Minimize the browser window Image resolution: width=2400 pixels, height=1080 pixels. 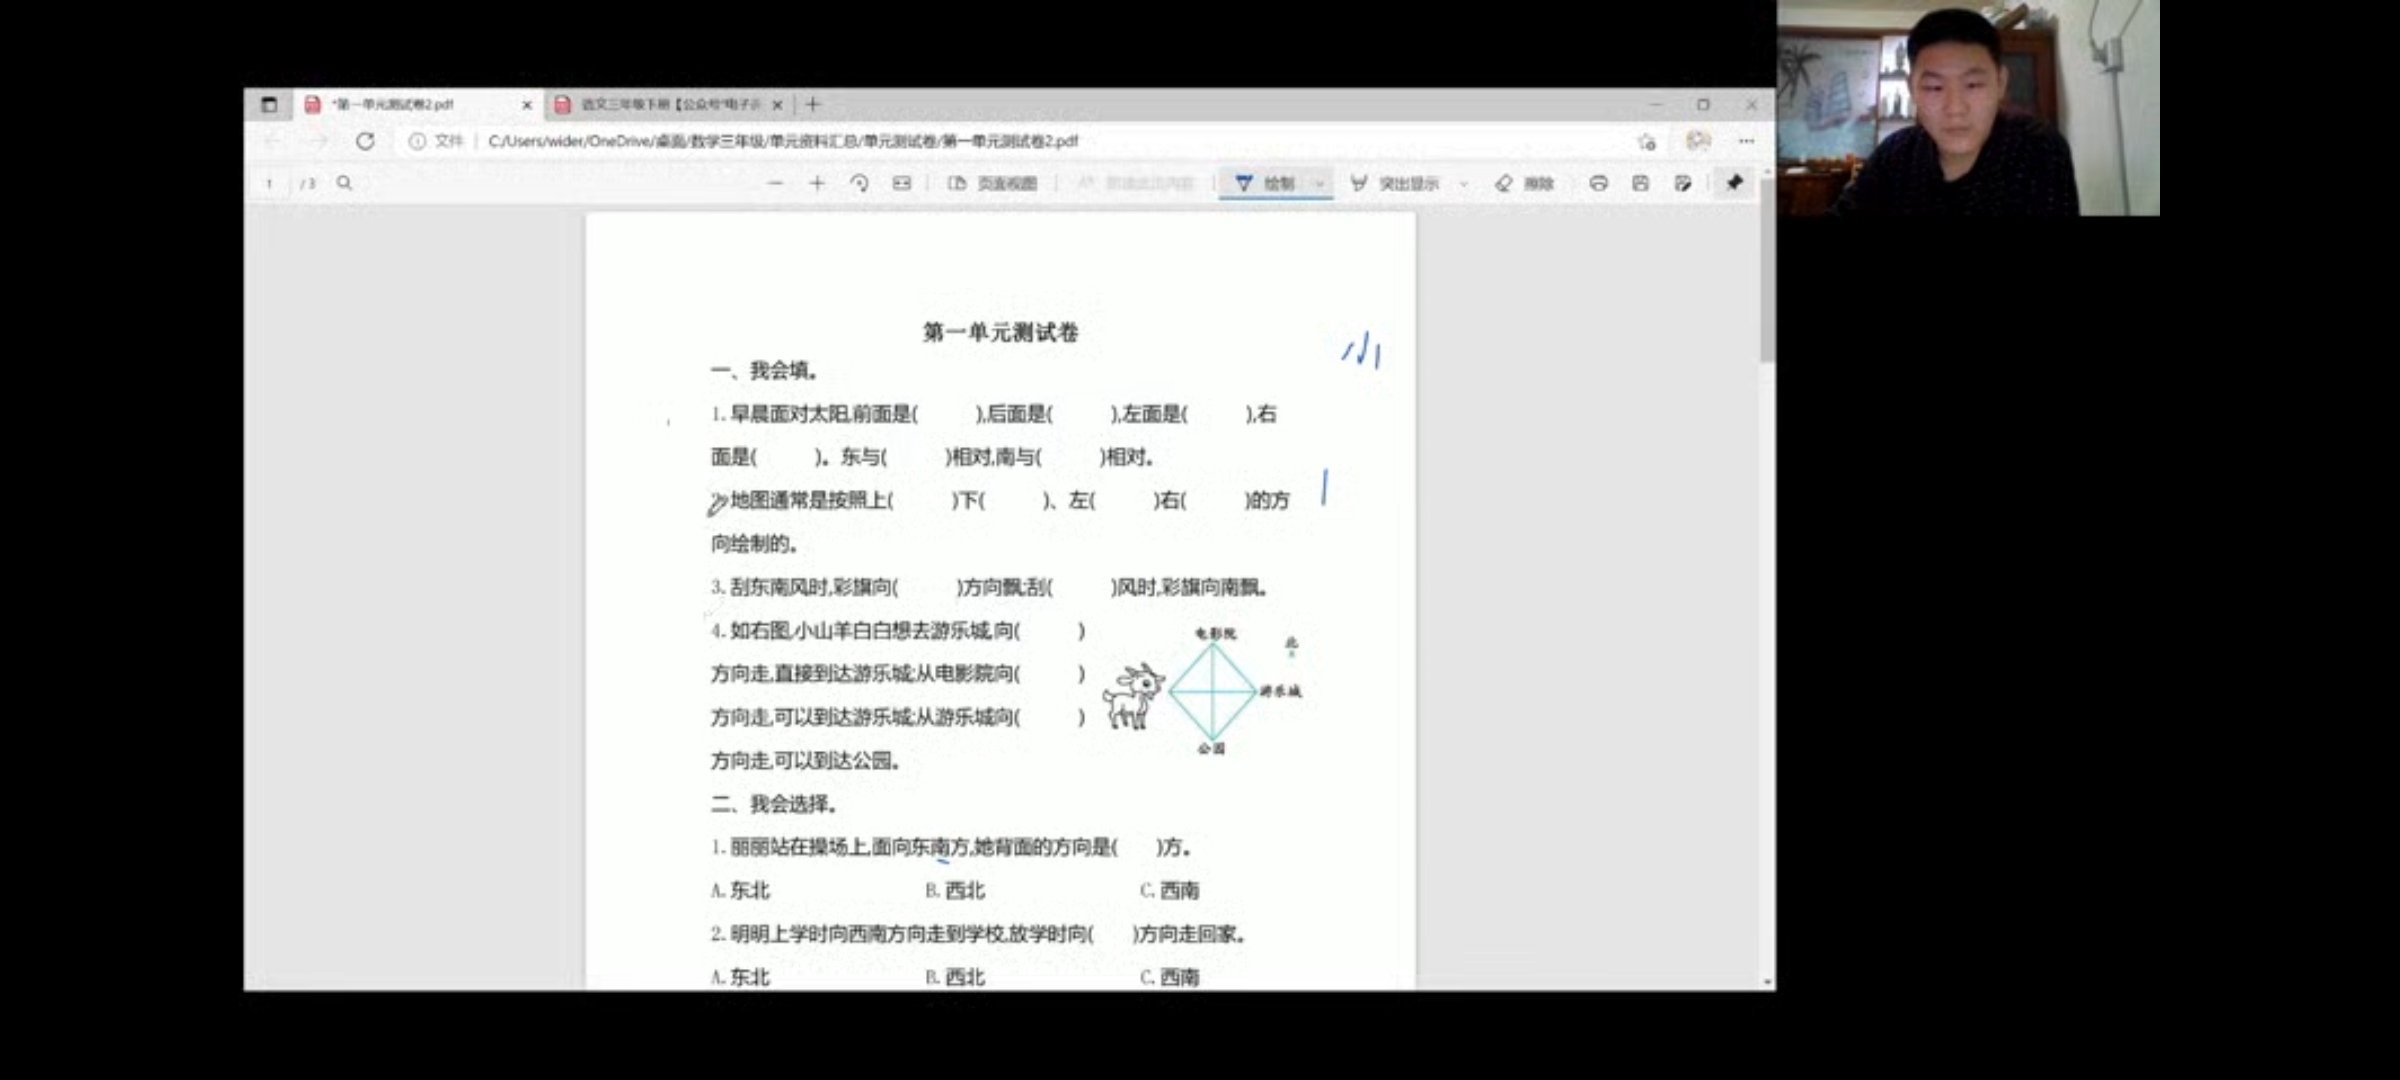tap(1655, 104)
